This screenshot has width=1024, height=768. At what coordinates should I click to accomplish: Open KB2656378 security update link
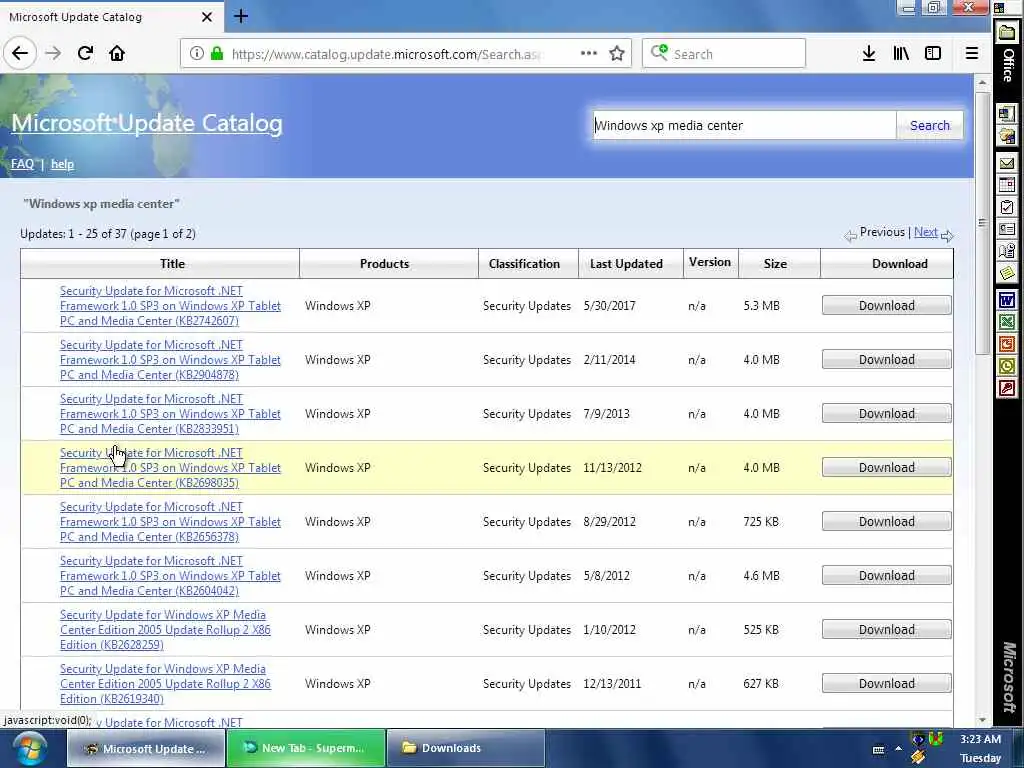point(170,522)
